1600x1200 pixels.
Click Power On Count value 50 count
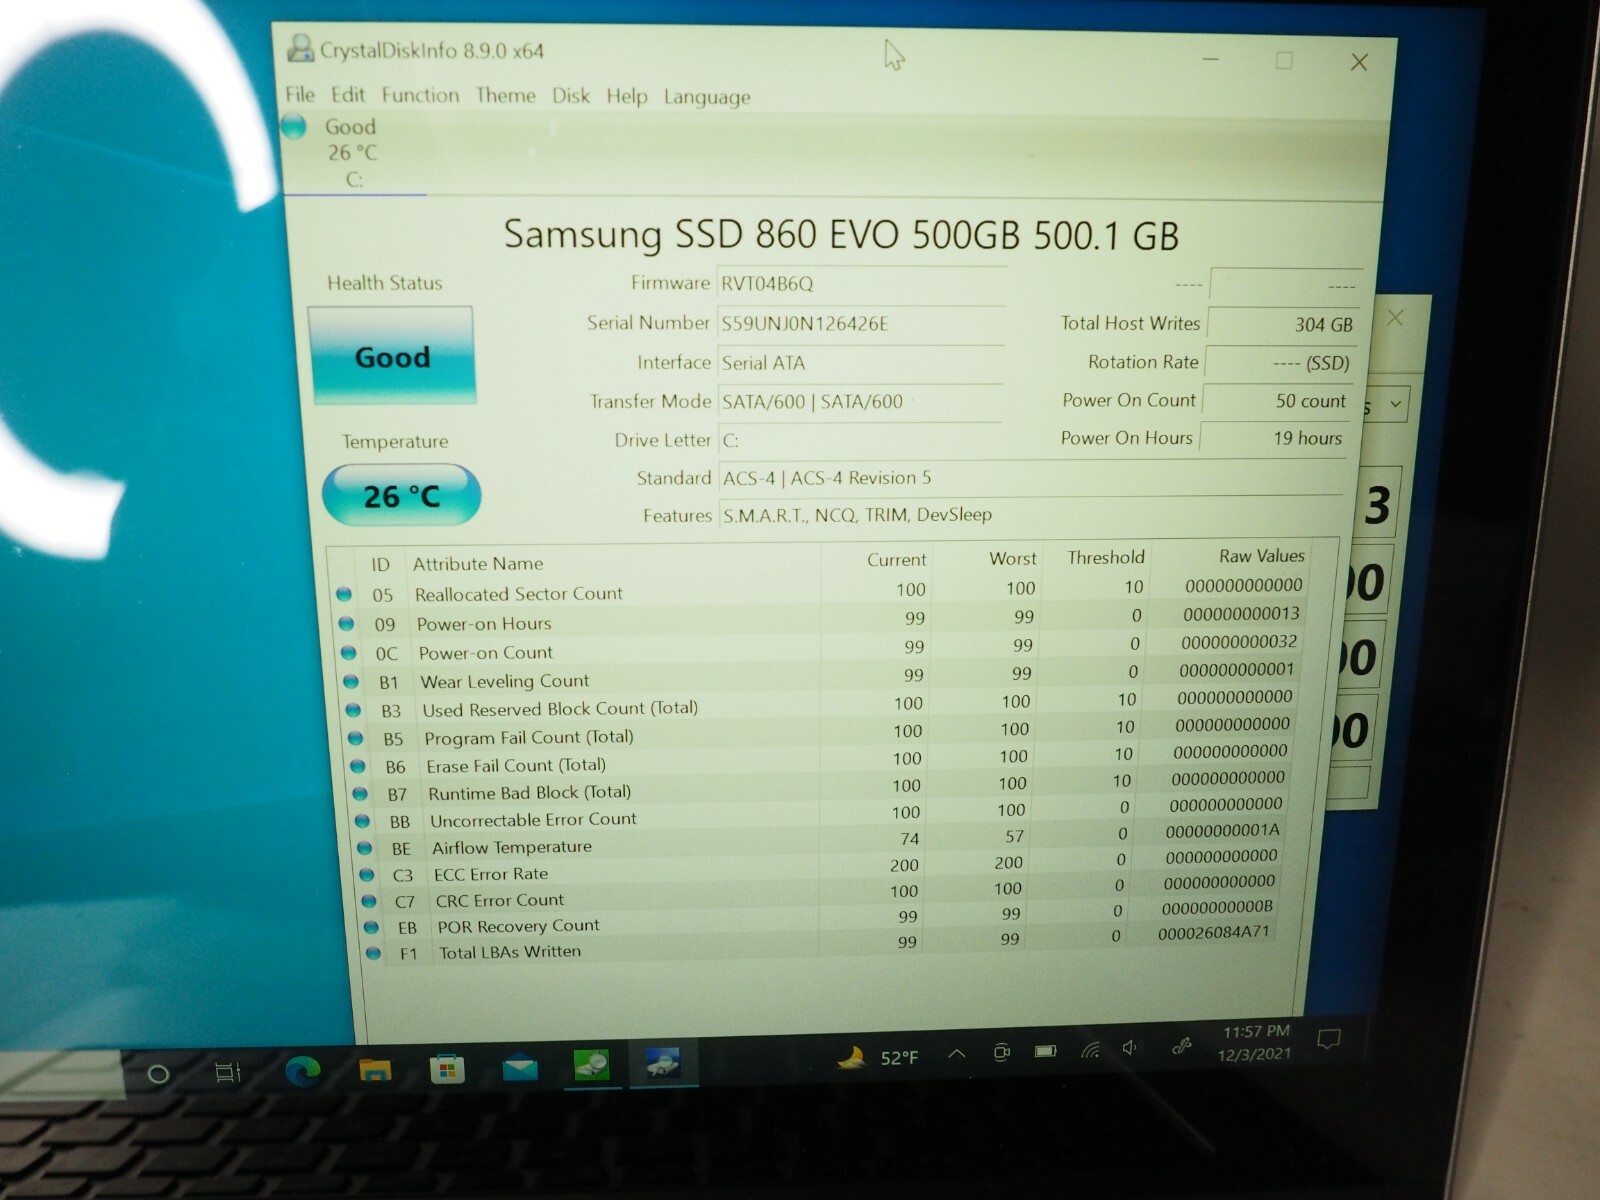point(1277,401)
